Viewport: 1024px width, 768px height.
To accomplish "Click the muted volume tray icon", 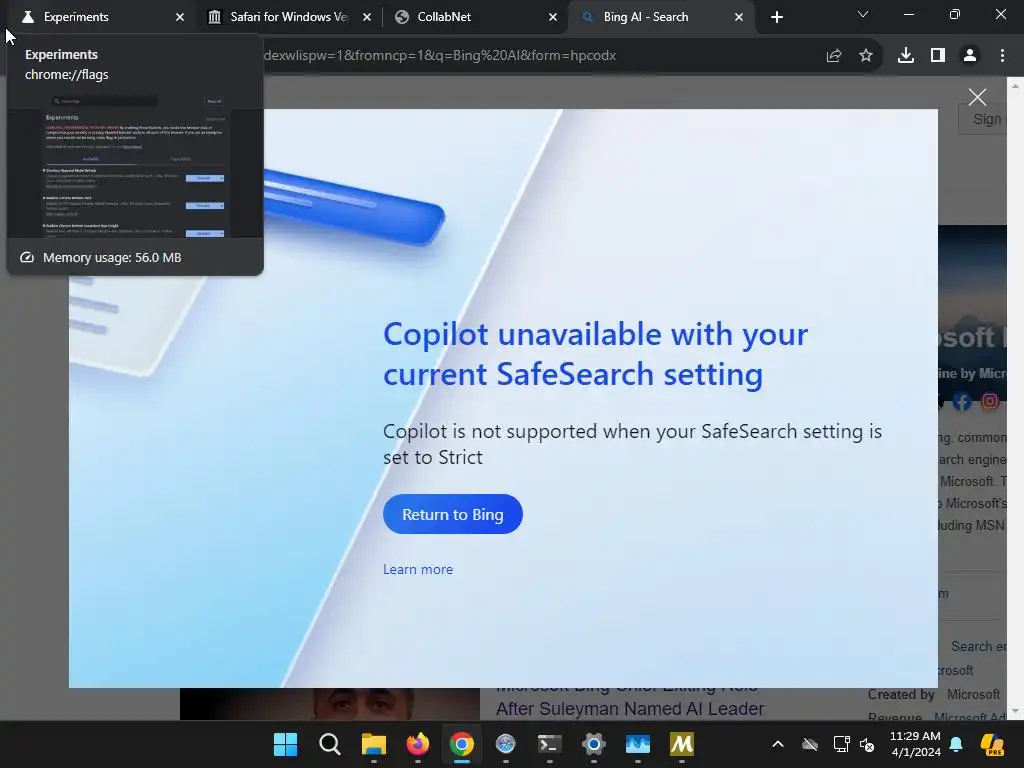I will click(x=867, y=744).
